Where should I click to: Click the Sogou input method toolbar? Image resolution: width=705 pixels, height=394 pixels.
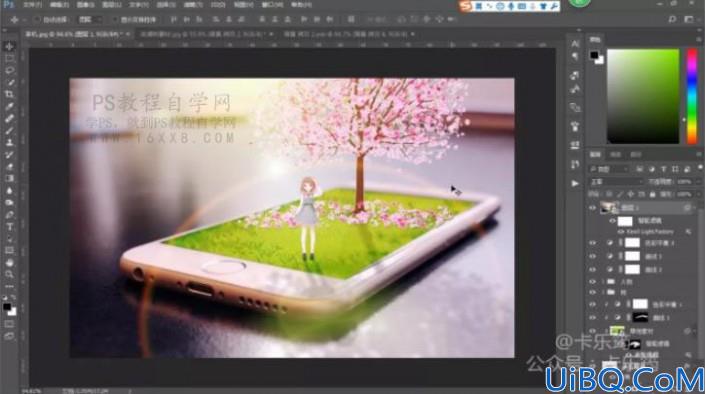coord(509,6)
